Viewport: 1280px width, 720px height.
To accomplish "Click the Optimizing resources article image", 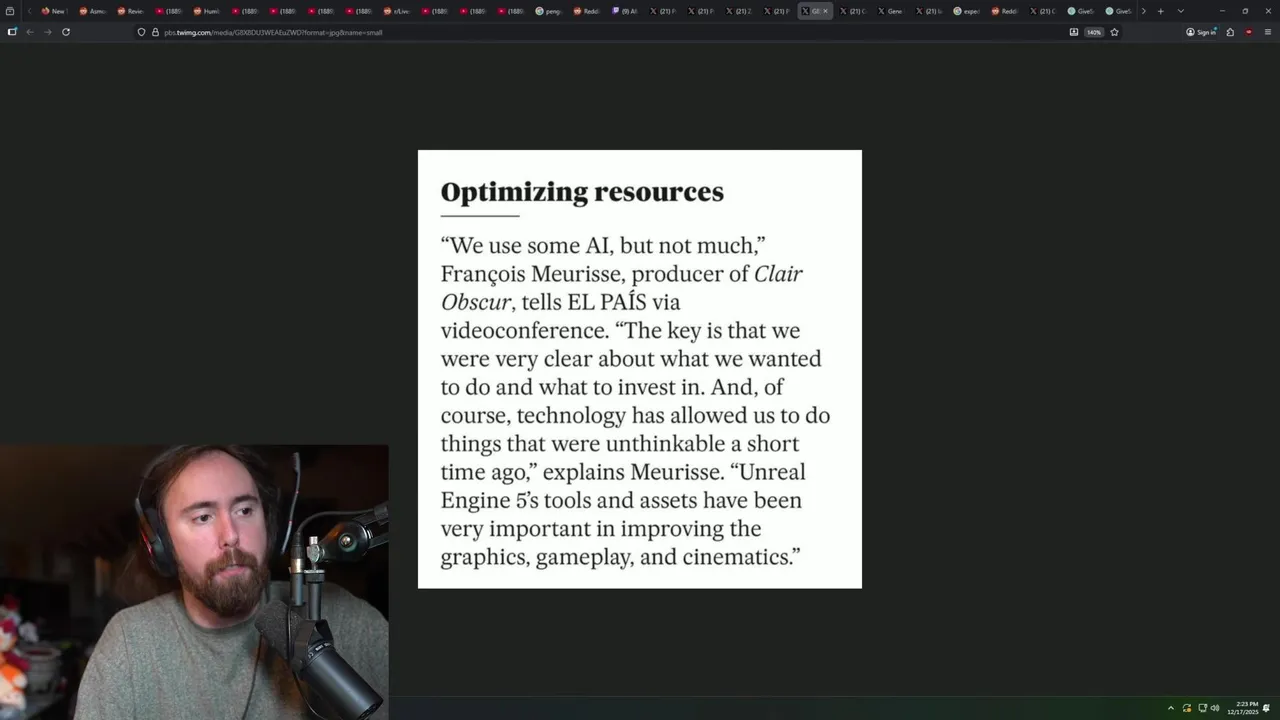I will [x=640, y=369].
